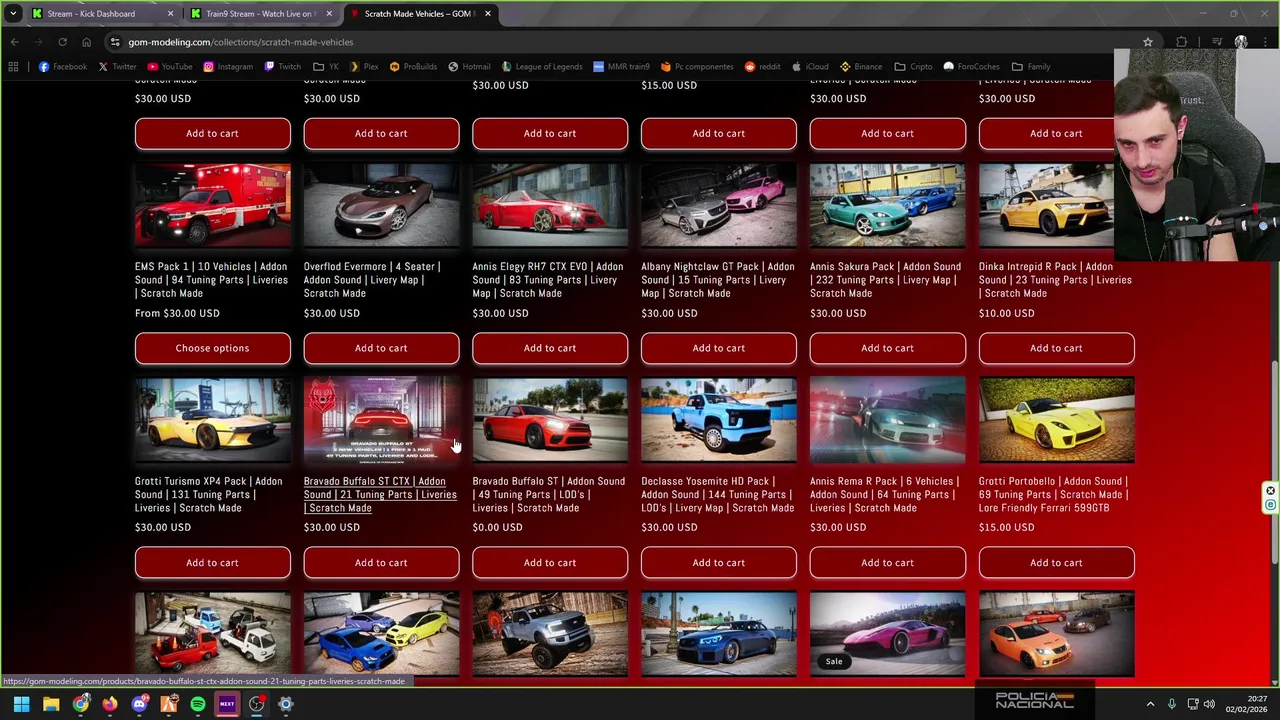
Task: Open File Explorer from the taskbar
Action: [x=51, y=704]
